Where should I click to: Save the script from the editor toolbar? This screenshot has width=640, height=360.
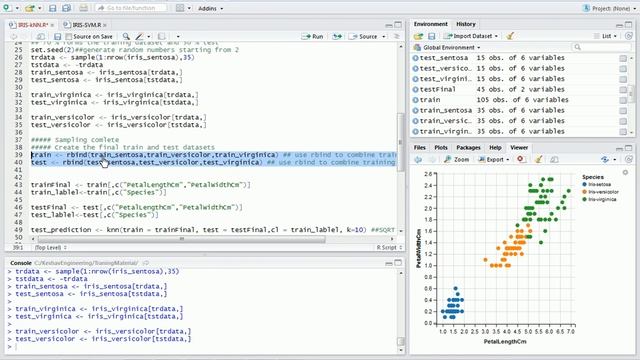pos(58,36)
